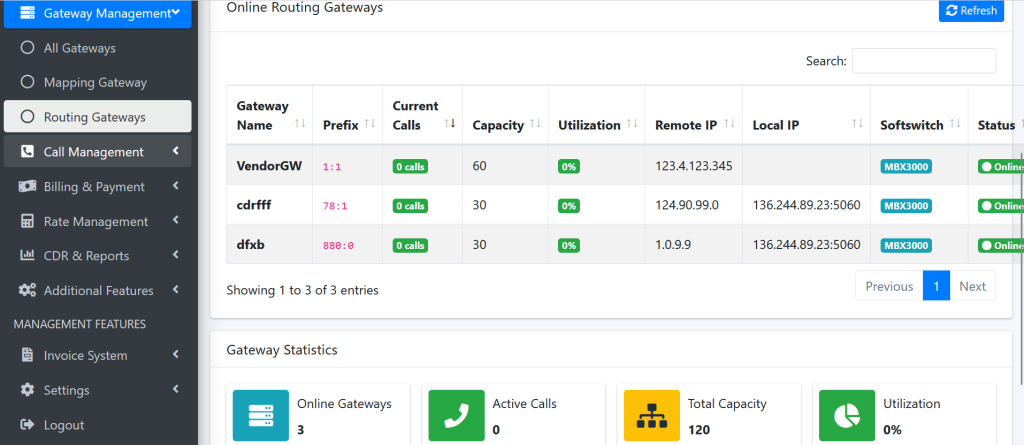This screenshot has height=445, width=1024.
Task: Click the Additional Features gears icon
Action: tap(27, 290)
